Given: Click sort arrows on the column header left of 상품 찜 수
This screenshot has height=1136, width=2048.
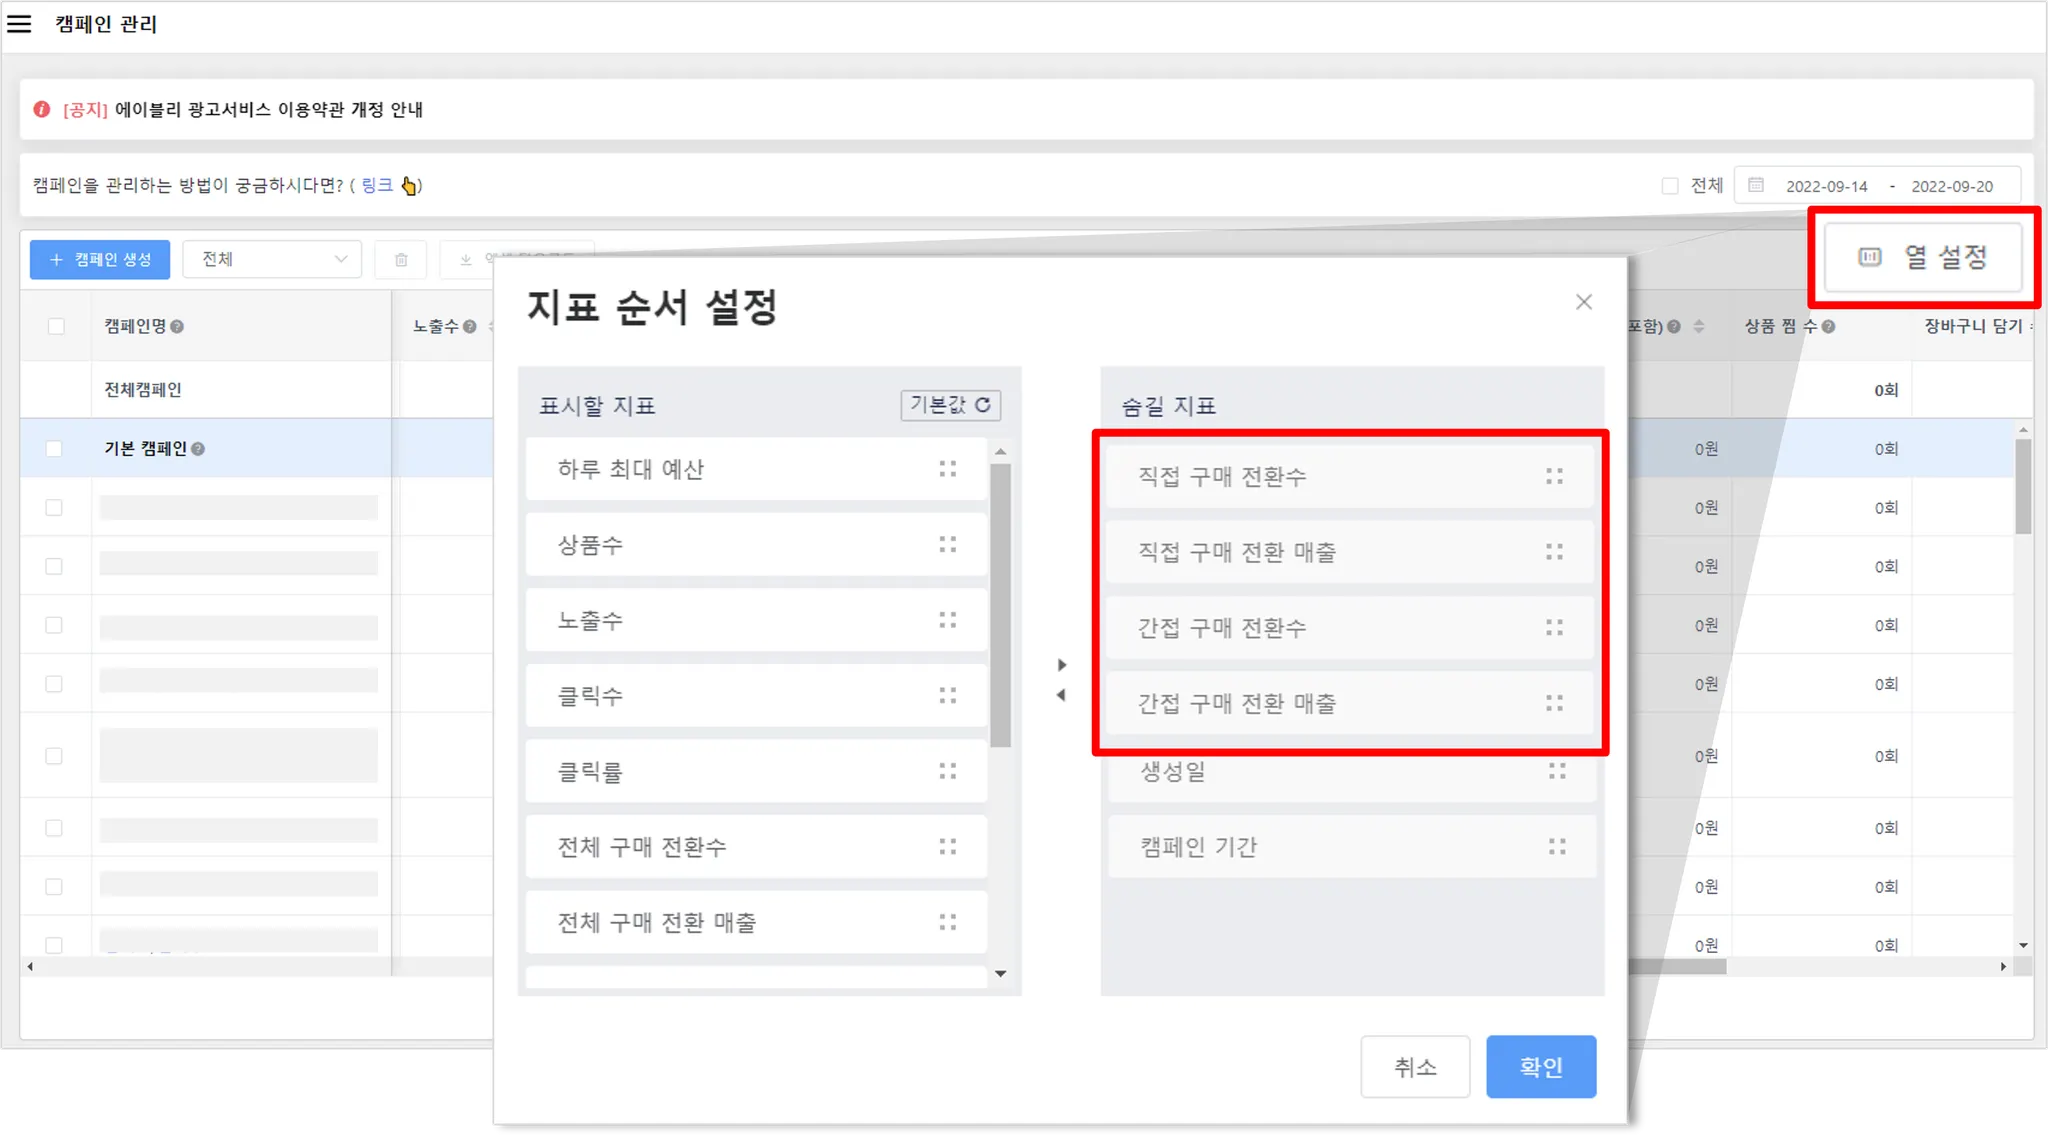Looking at the screenshot, I should 1698,327.
